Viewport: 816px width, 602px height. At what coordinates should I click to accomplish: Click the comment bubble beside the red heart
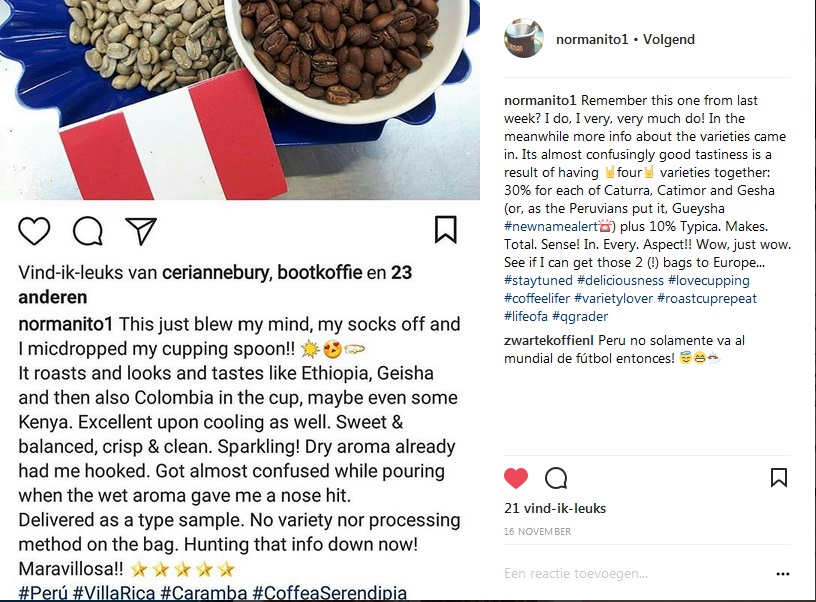(x=556, y=478)
